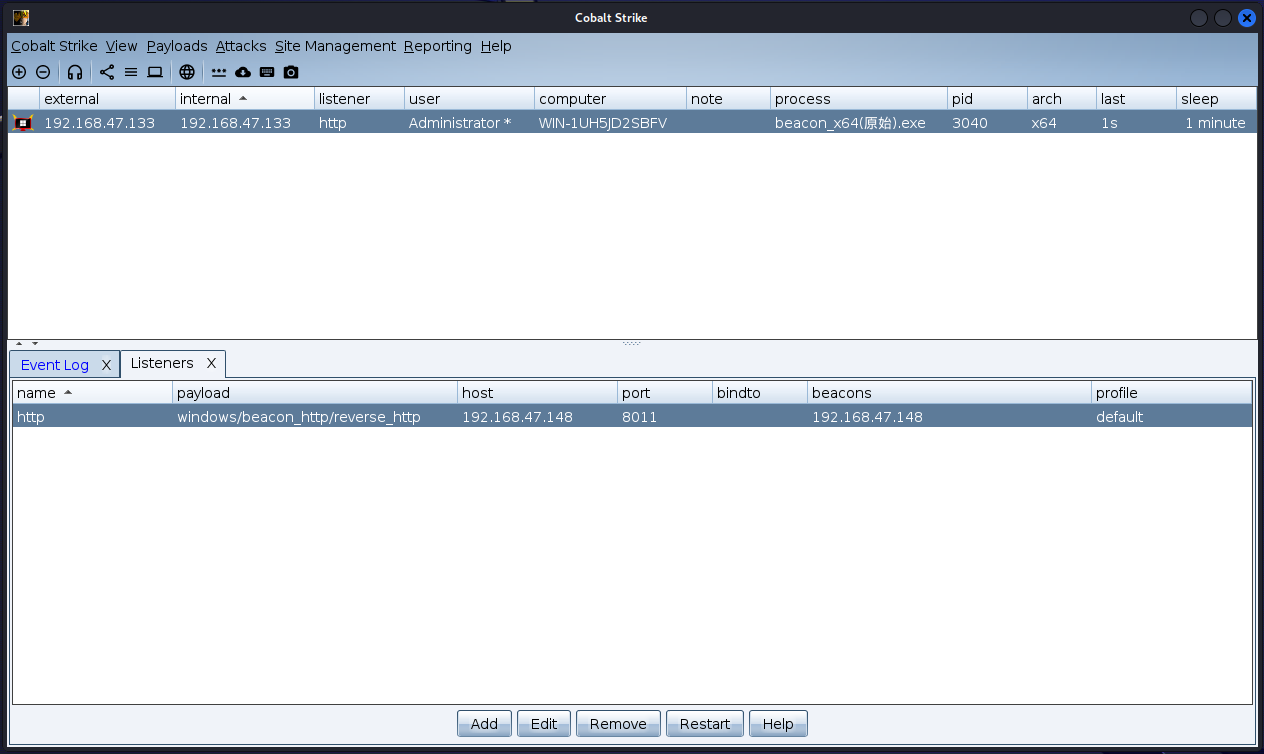
Task: Open the Payloads menu
Action: [177, 46]
